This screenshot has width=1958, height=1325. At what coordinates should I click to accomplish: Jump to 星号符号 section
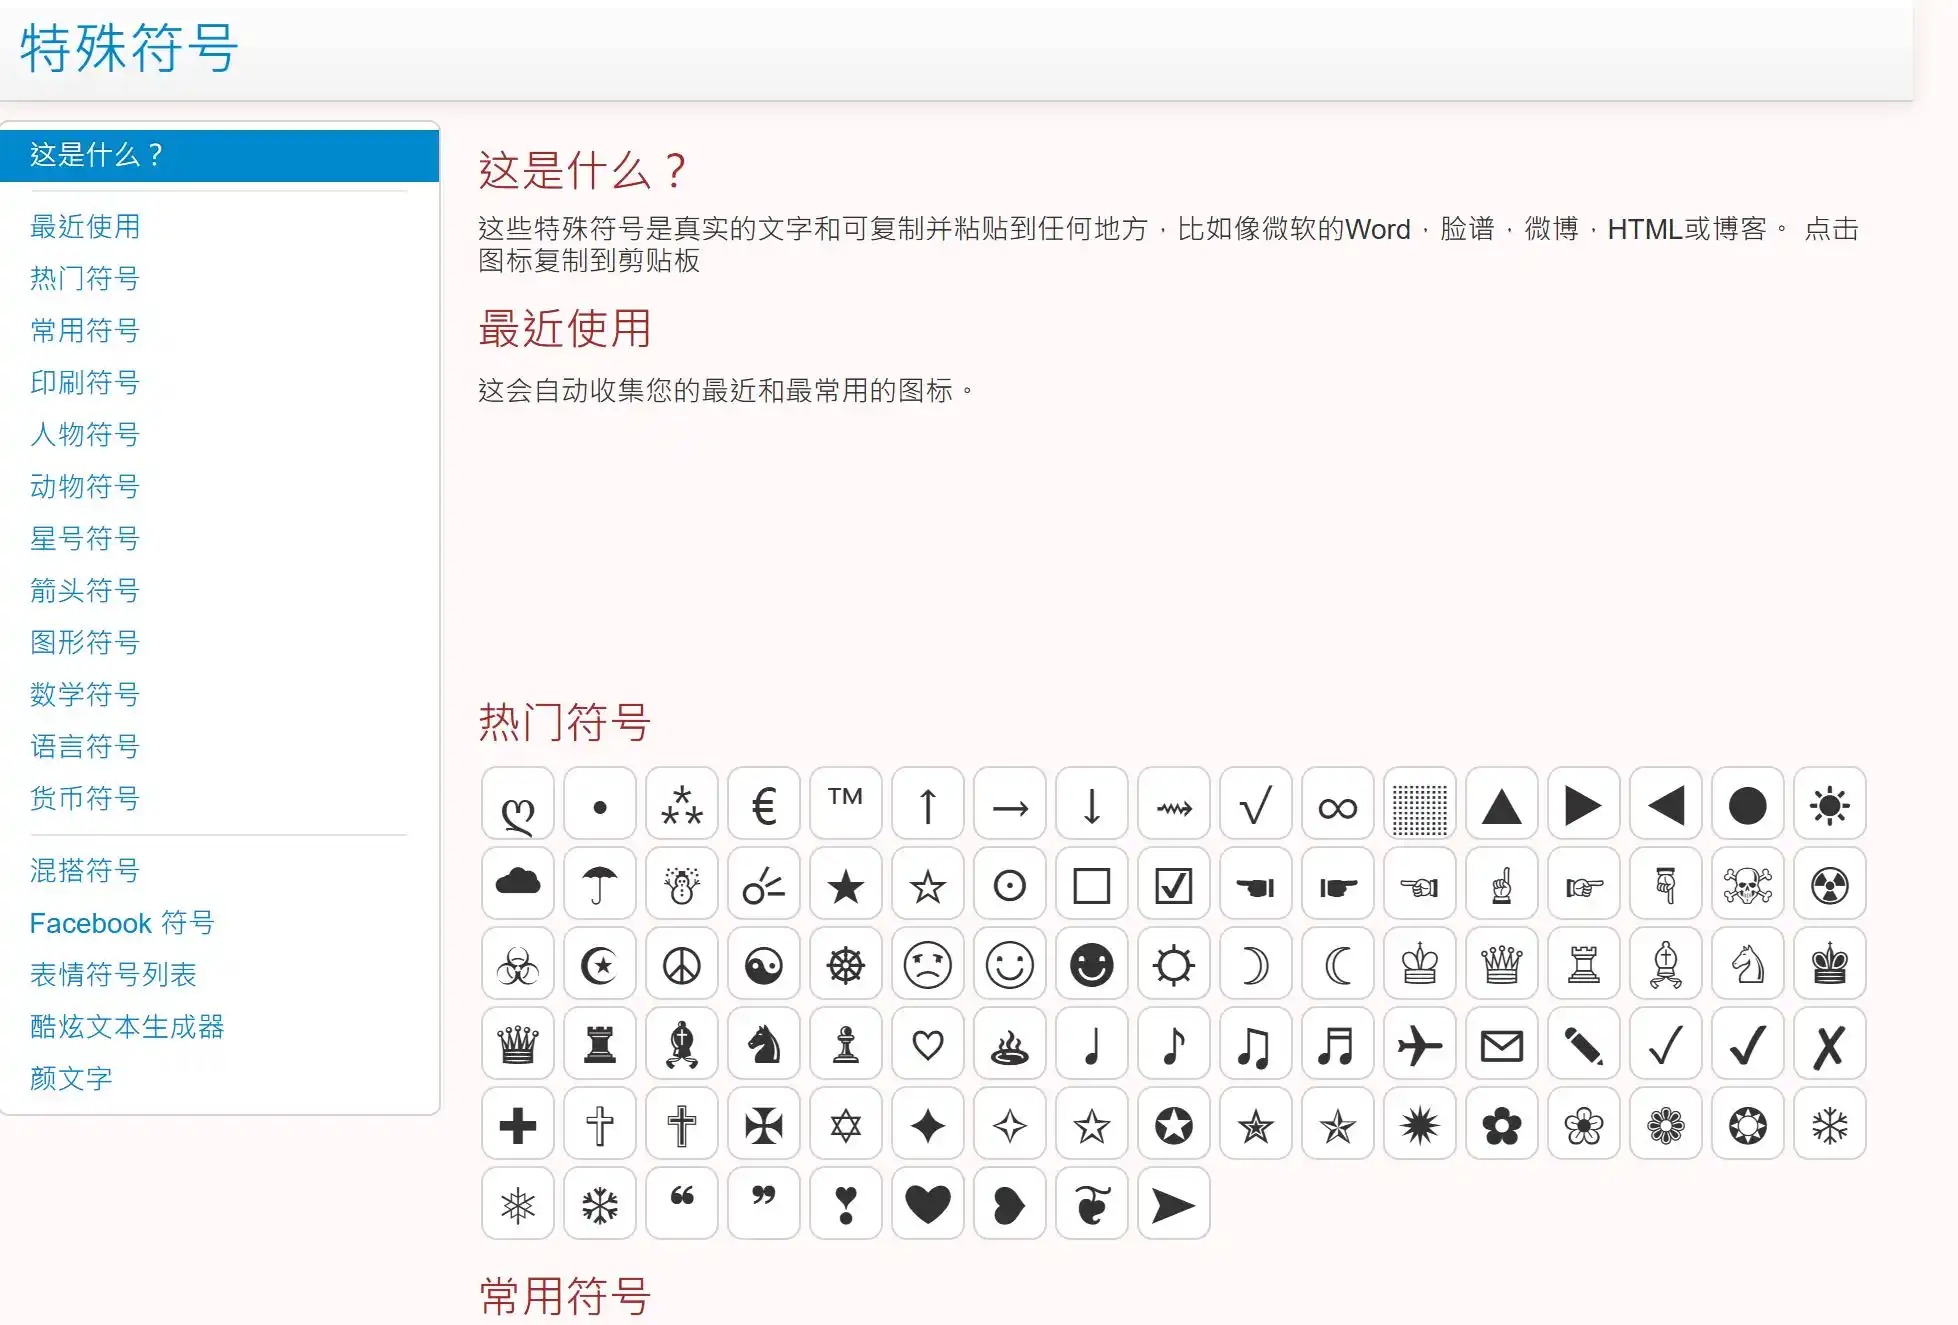coord(85,539)
